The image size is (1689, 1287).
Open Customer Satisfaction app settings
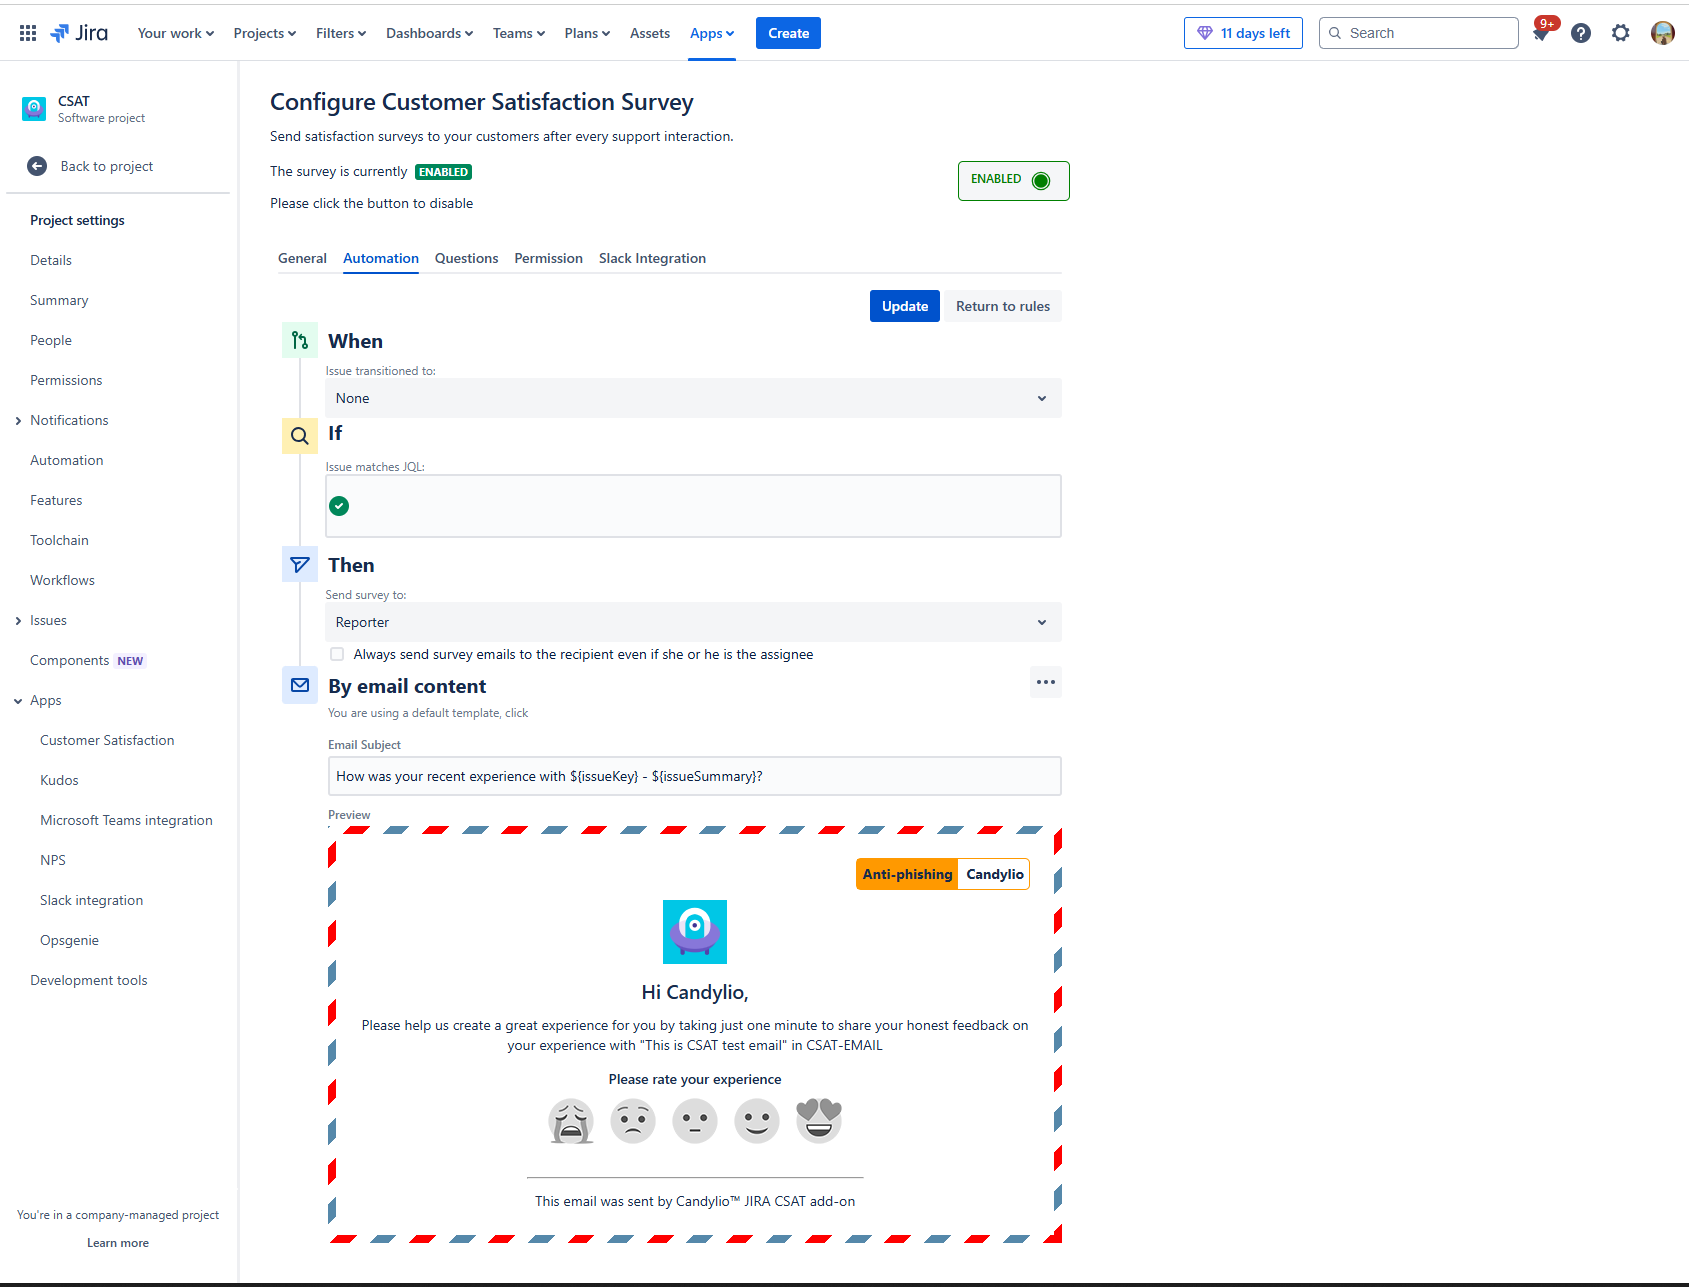(107, 740)
